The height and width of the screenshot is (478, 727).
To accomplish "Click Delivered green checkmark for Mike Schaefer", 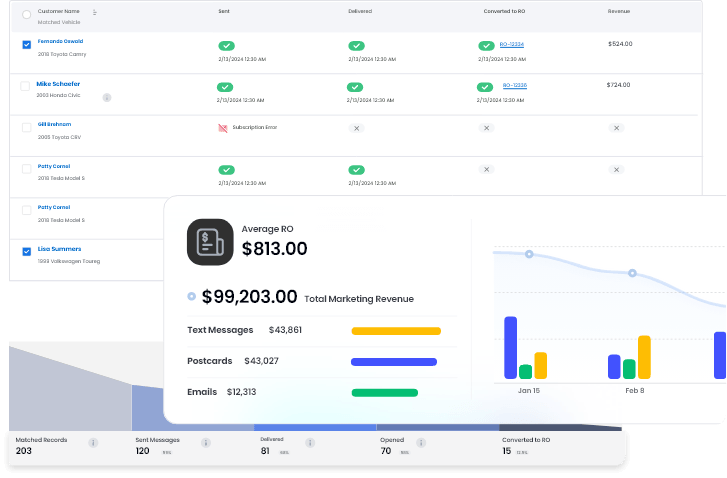I will 355,87.
